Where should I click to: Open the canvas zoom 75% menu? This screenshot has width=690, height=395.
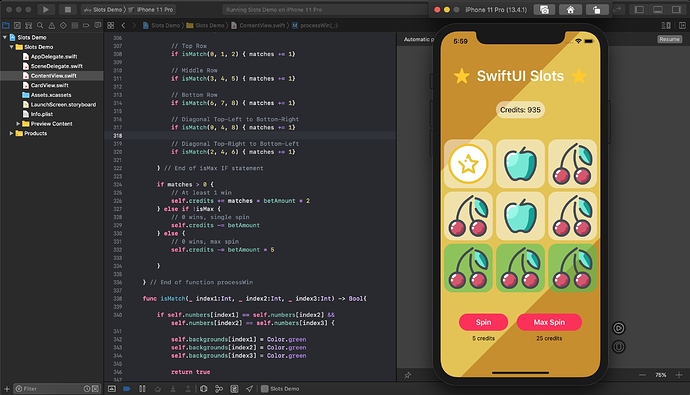pyautogui.click(x=661, y=375)
